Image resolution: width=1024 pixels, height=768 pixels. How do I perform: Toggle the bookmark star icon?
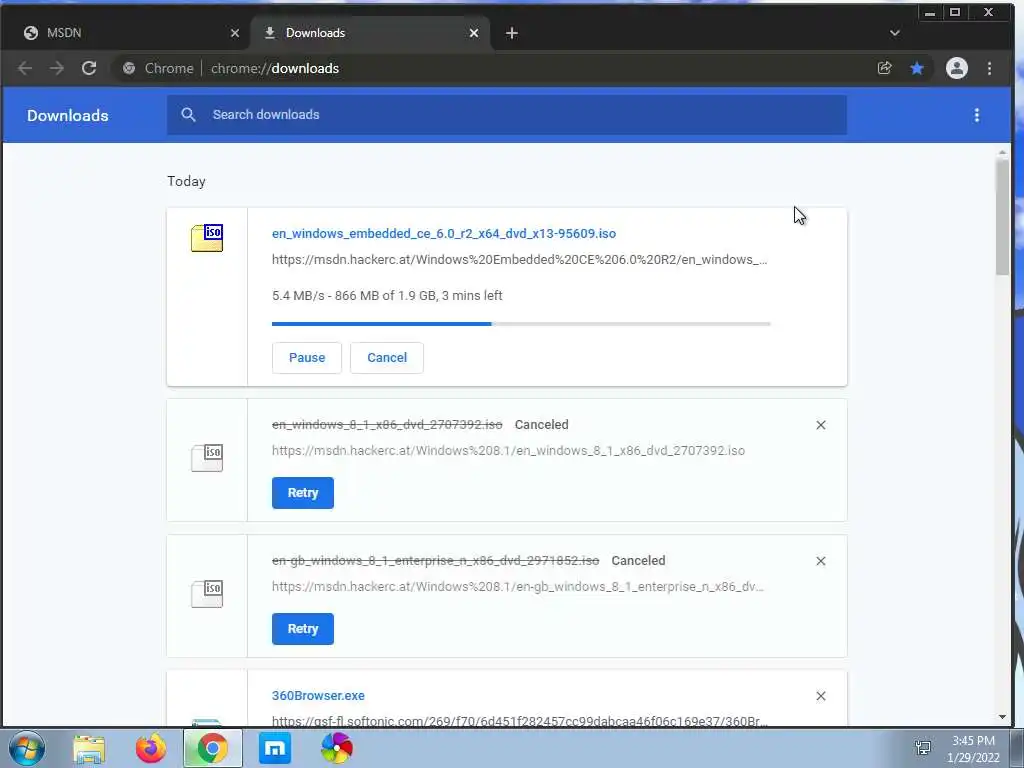[917, 68]
